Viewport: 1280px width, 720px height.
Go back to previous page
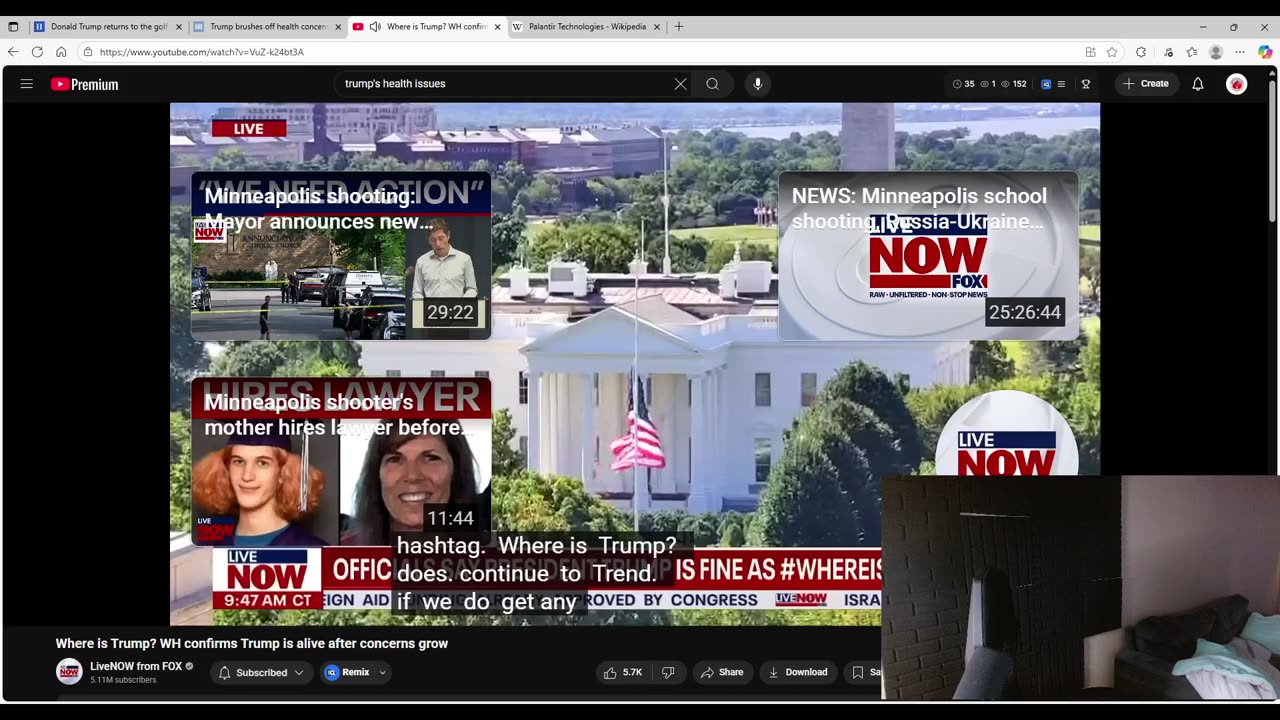[13, 52]
